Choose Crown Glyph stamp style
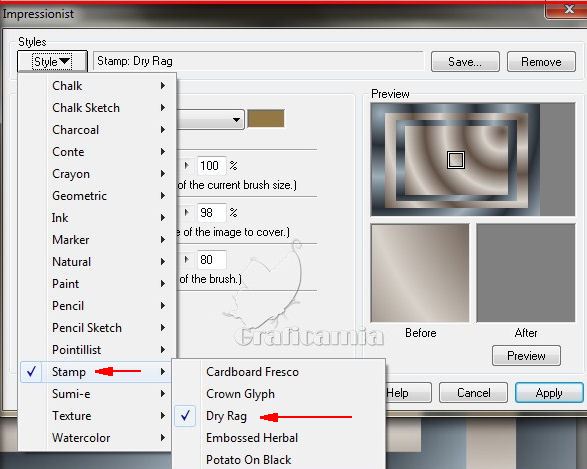 (x=240, y=394)
